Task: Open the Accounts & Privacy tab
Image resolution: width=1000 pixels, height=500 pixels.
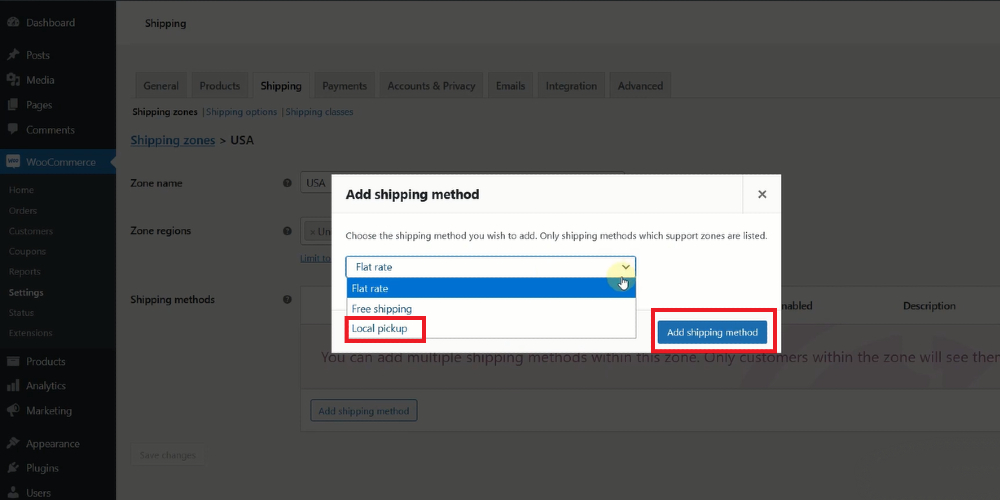Action: (431, 85)
